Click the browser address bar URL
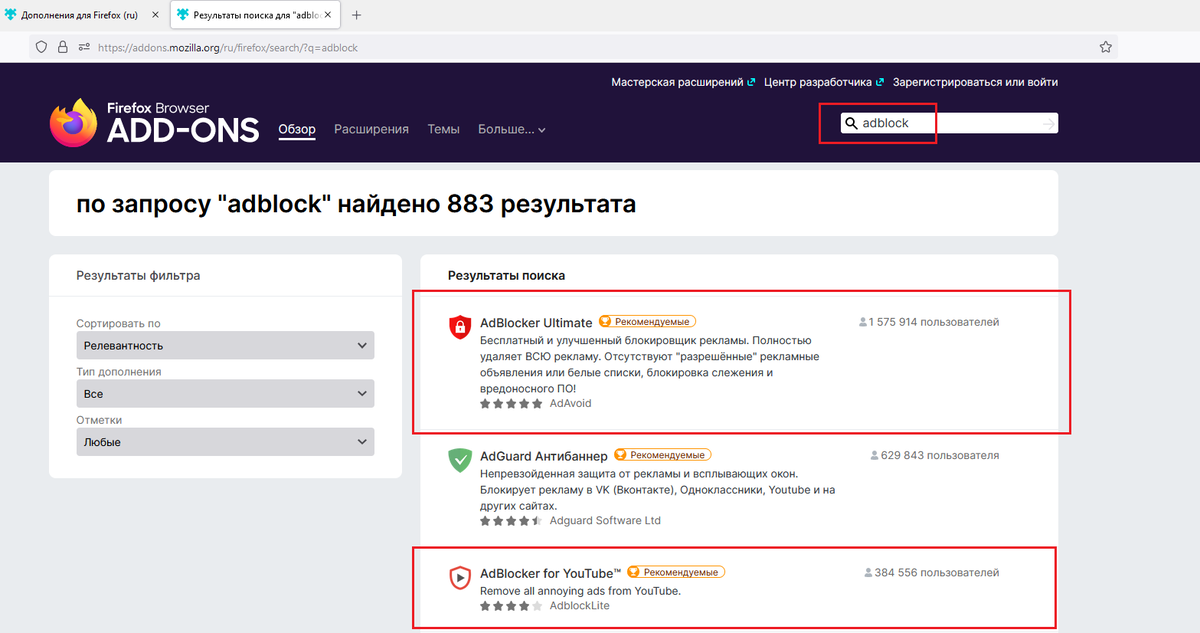 (228, 47)
